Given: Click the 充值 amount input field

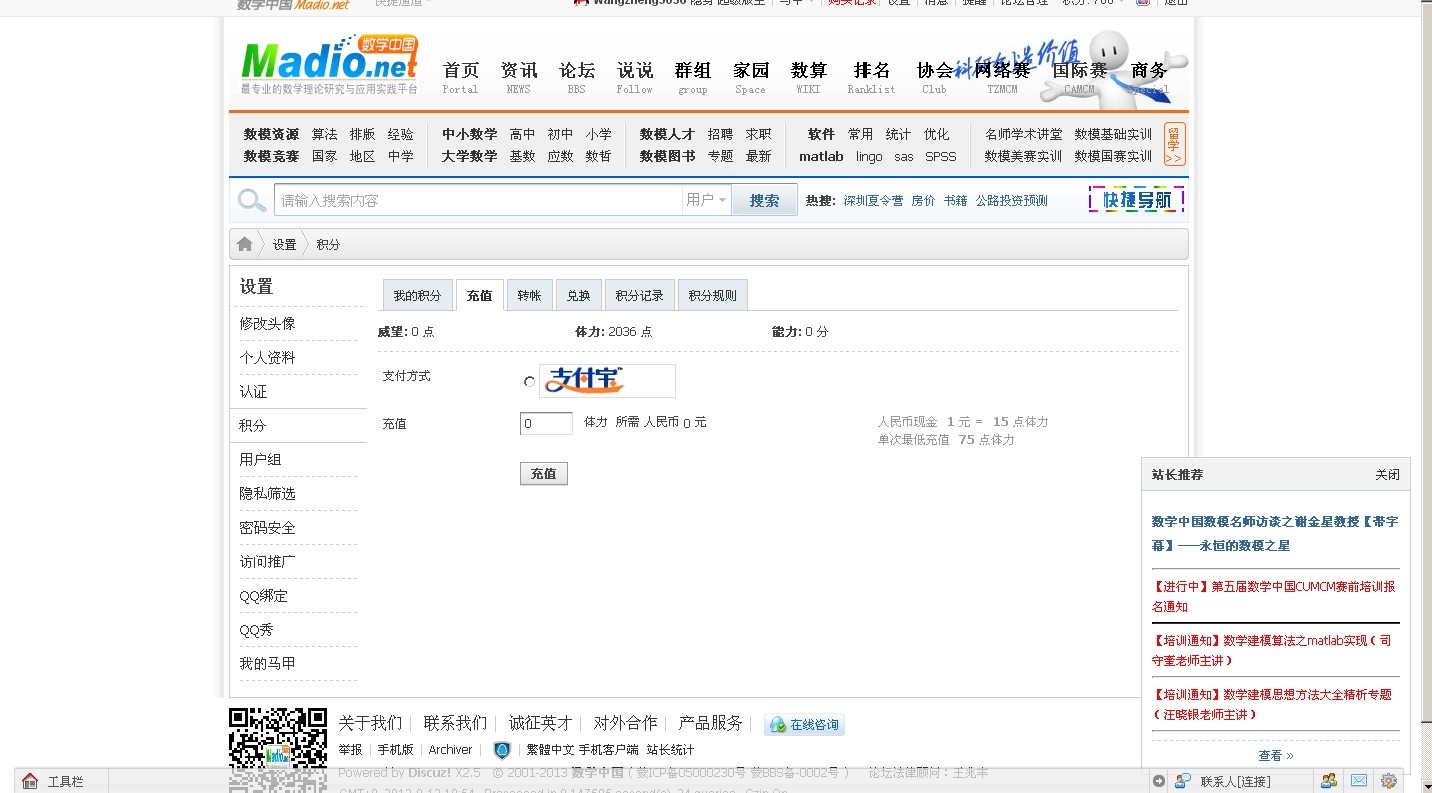Looking at the screenshot, I should [546, 424].
